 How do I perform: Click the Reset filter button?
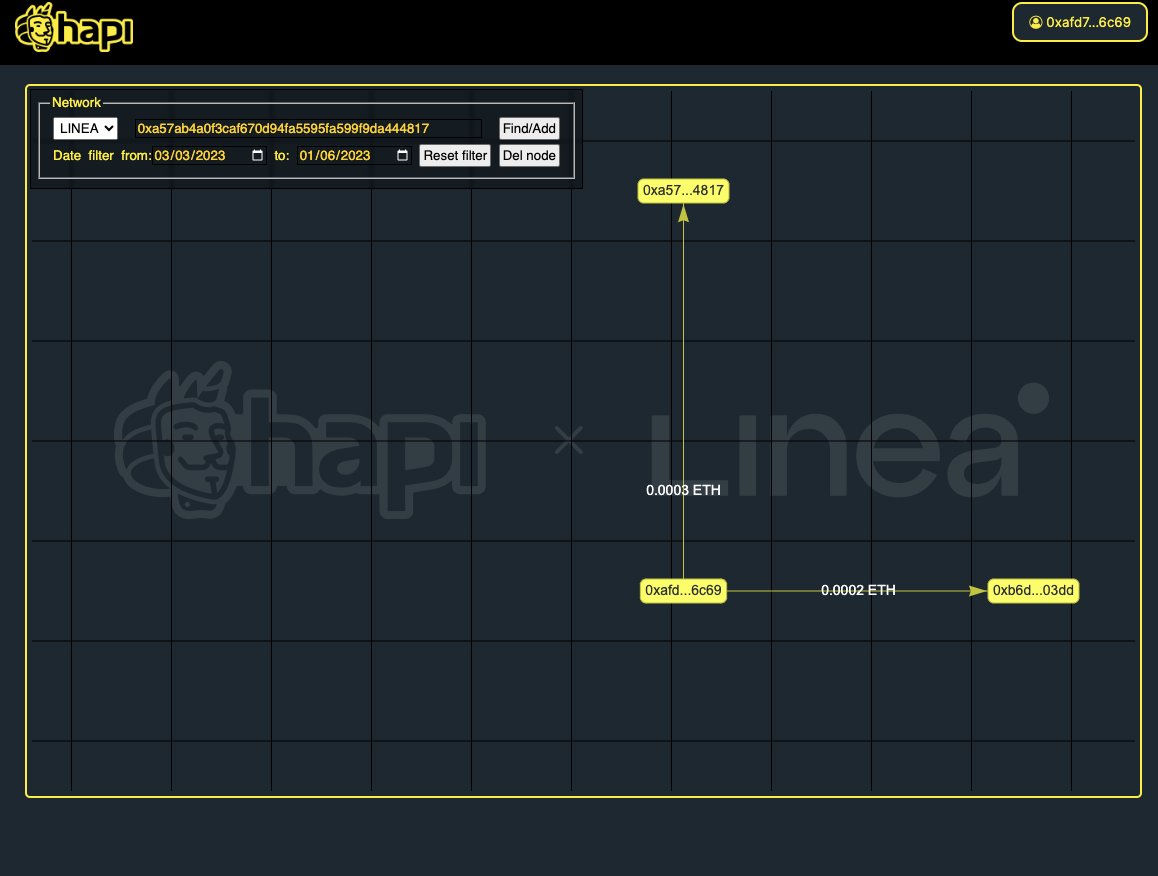click(455, 155)
